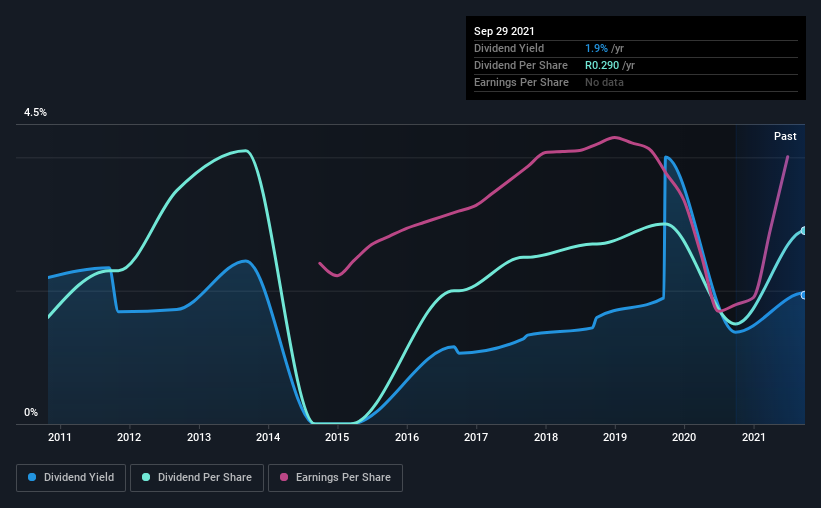The width and height of the screenshot is (821, 508).
Task: Click the teal Dividend Per Share legend dot
Action: point(146,477)
